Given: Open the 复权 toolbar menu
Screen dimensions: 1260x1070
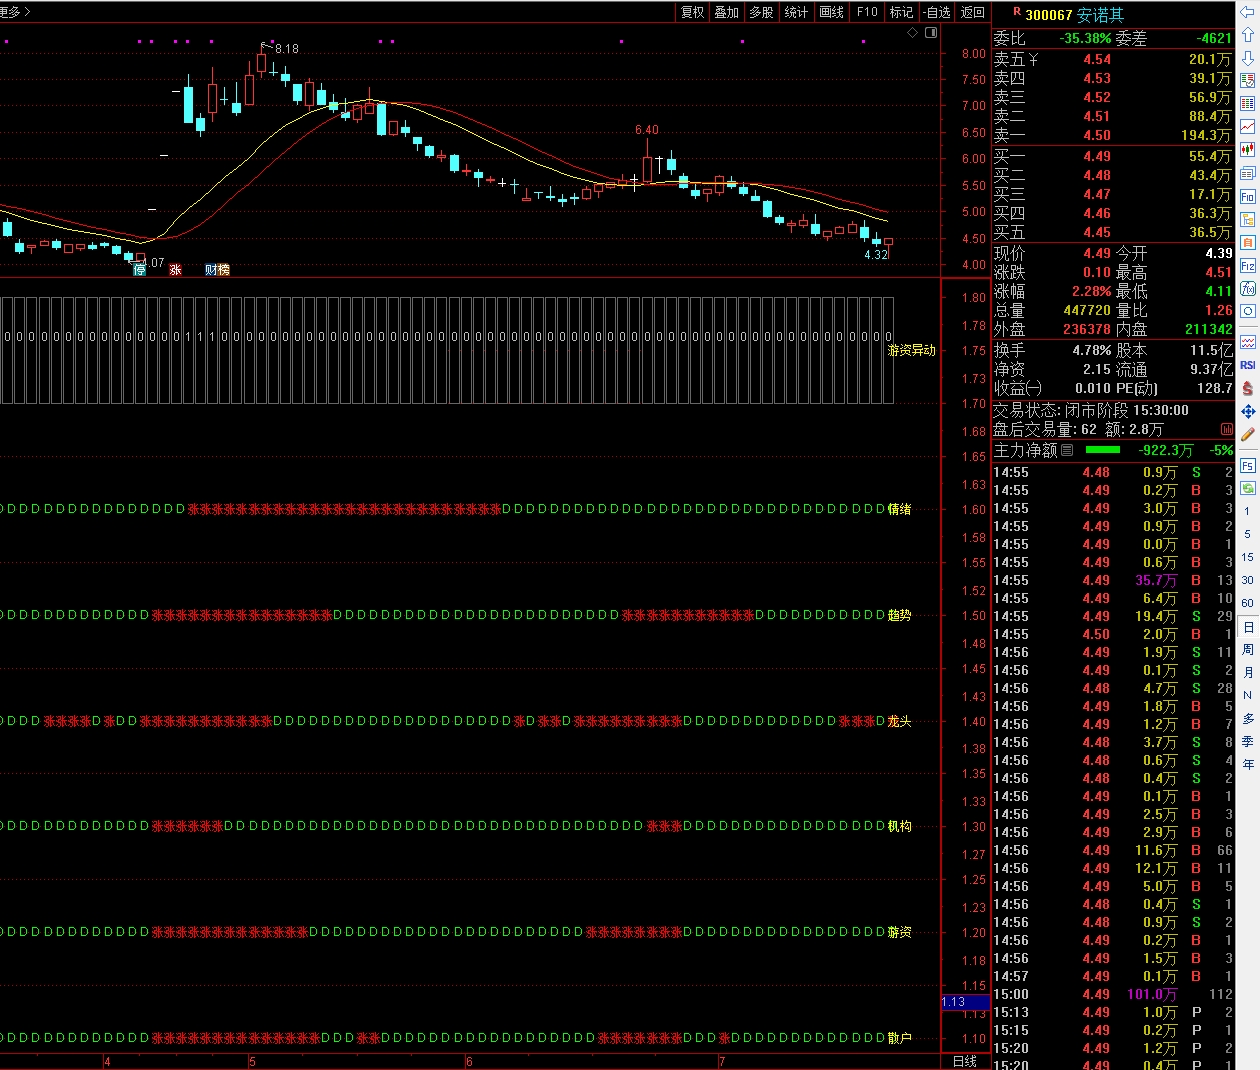Looking at the screenshot, I should [692, 12].
